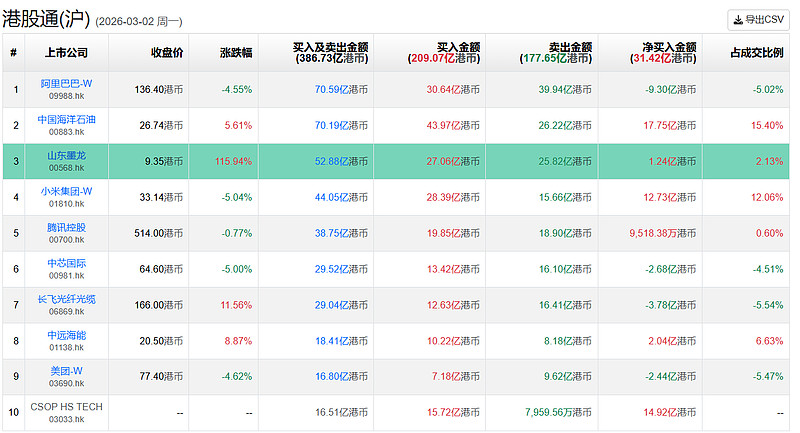
Task: Sort by 收盘价 column header
Action: point(166,52)
